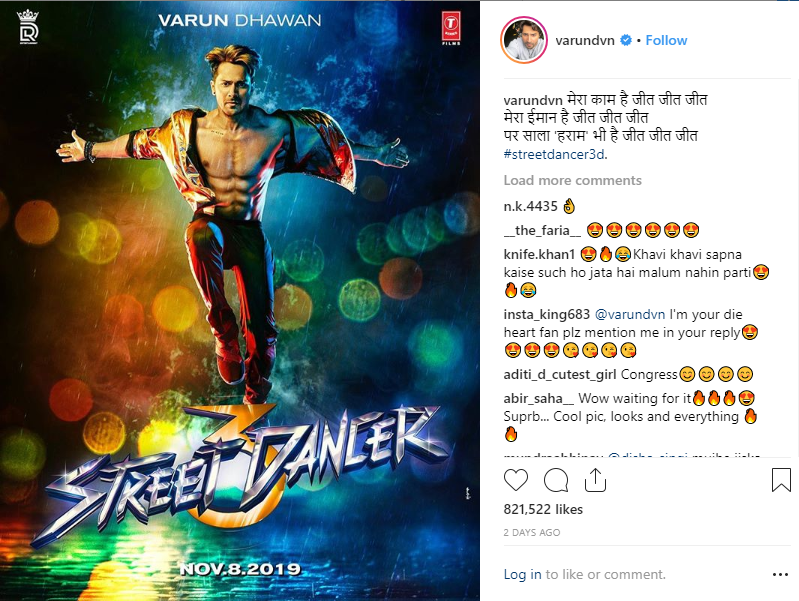Open the #streetdancer3d hashtag

pos(555,154)
